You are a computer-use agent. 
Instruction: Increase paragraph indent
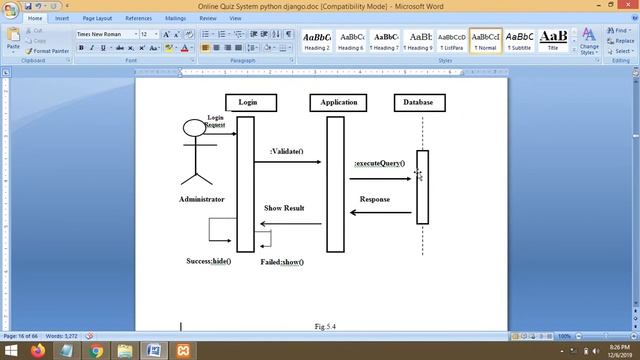point(264,34)
